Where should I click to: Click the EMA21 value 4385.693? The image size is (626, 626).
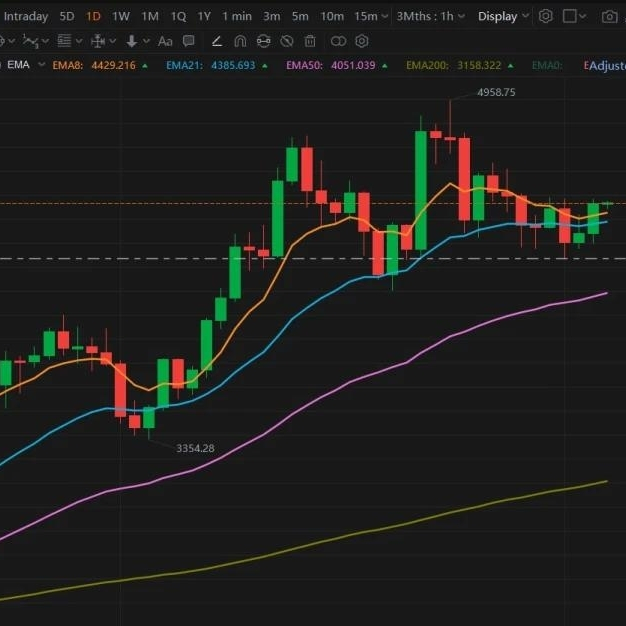click(x=233, y=65)
